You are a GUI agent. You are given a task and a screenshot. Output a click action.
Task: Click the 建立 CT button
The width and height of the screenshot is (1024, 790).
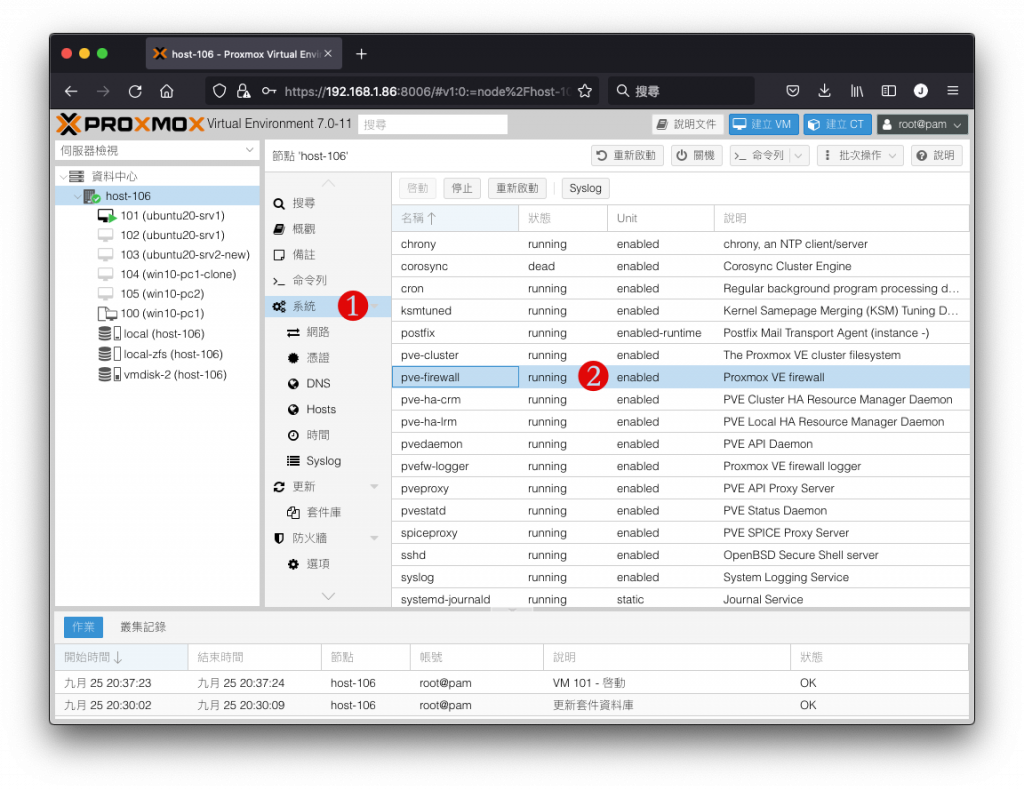pyautogui.click(x=837, y=124)
